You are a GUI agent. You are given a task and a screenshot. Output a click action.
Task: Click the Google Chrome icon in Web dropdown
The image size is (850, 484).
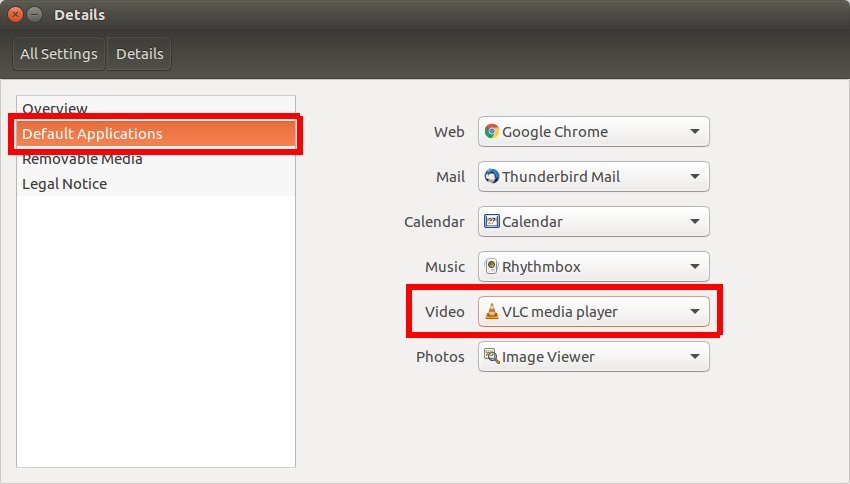(x=492, y=131)
